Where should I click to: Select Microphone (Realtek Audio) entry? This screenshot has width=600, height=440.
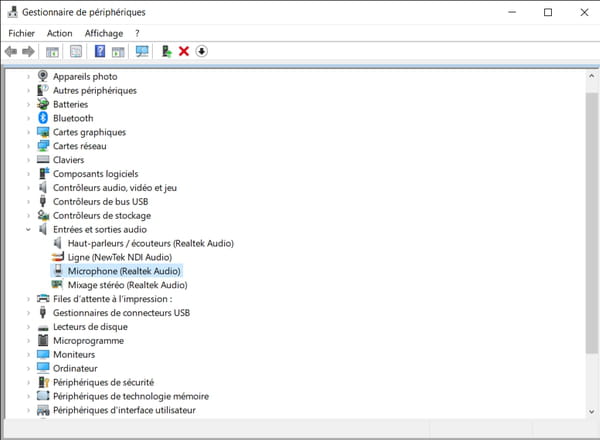click(x=124, y=271)
